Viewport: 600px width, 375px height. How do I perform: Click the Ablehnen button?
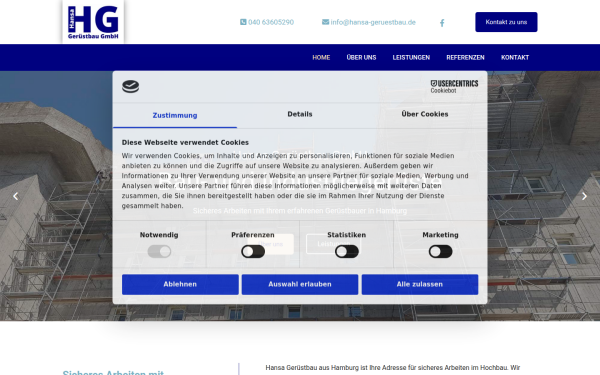[x=180, y=284]
